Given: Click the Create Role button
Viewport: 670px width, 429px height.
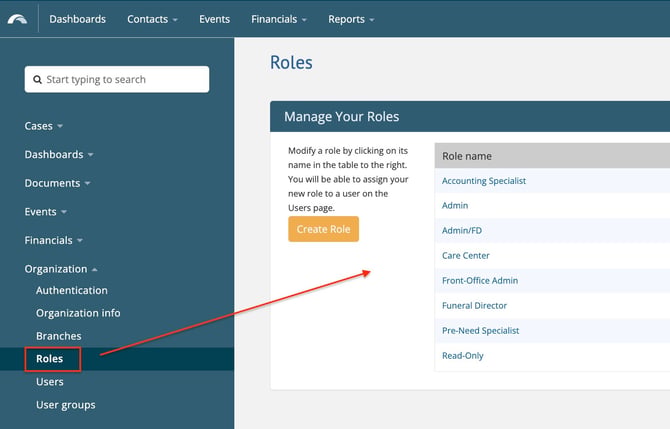Looking at the screenshot, I should (323, 229).
